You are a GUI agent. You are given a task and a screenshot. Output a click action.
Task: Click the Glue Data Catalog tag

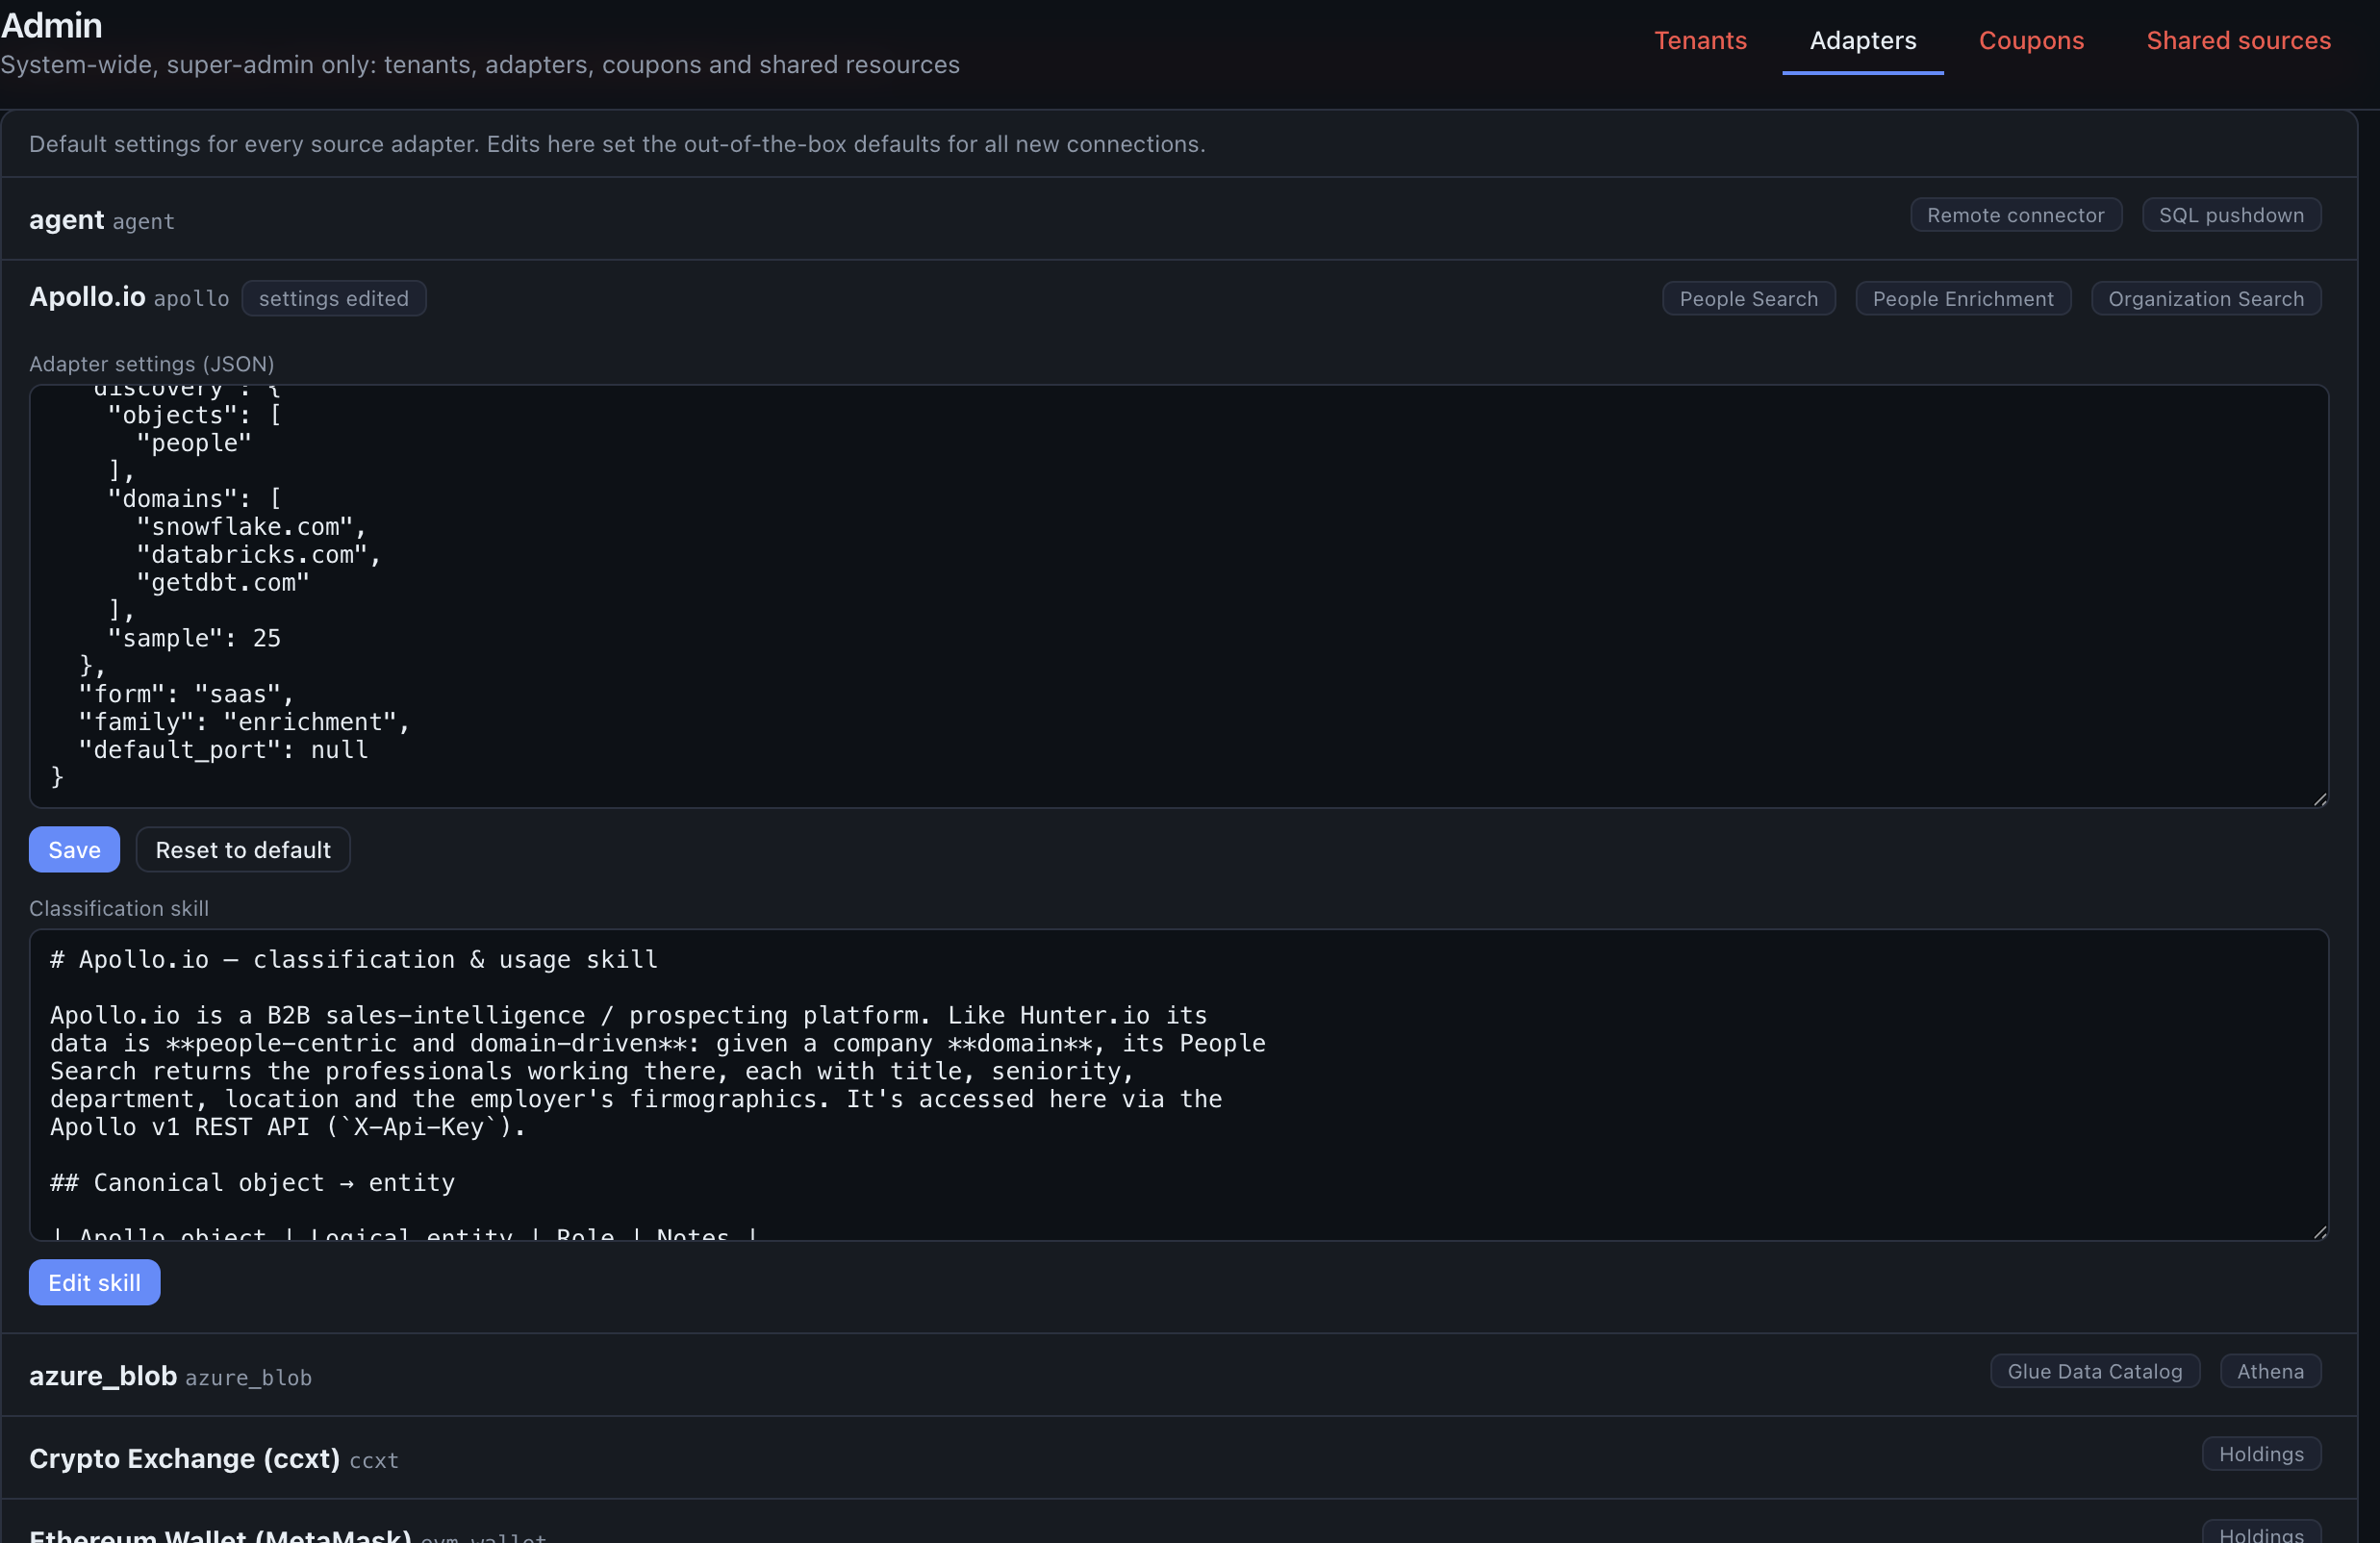pos(2095,1371)
